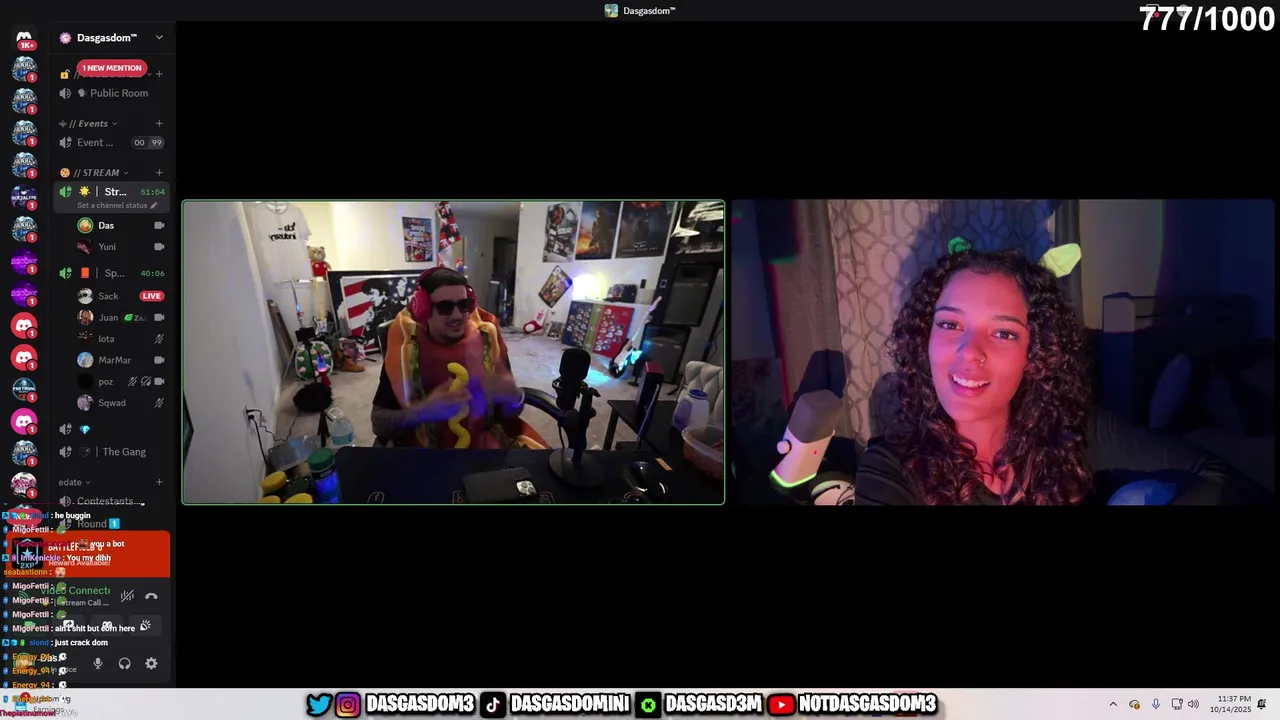The height and width of the screenshot is (720, 1280).
Task: Select the Str... voice channel with sun emoji
Action: click(x=110, y=192)
